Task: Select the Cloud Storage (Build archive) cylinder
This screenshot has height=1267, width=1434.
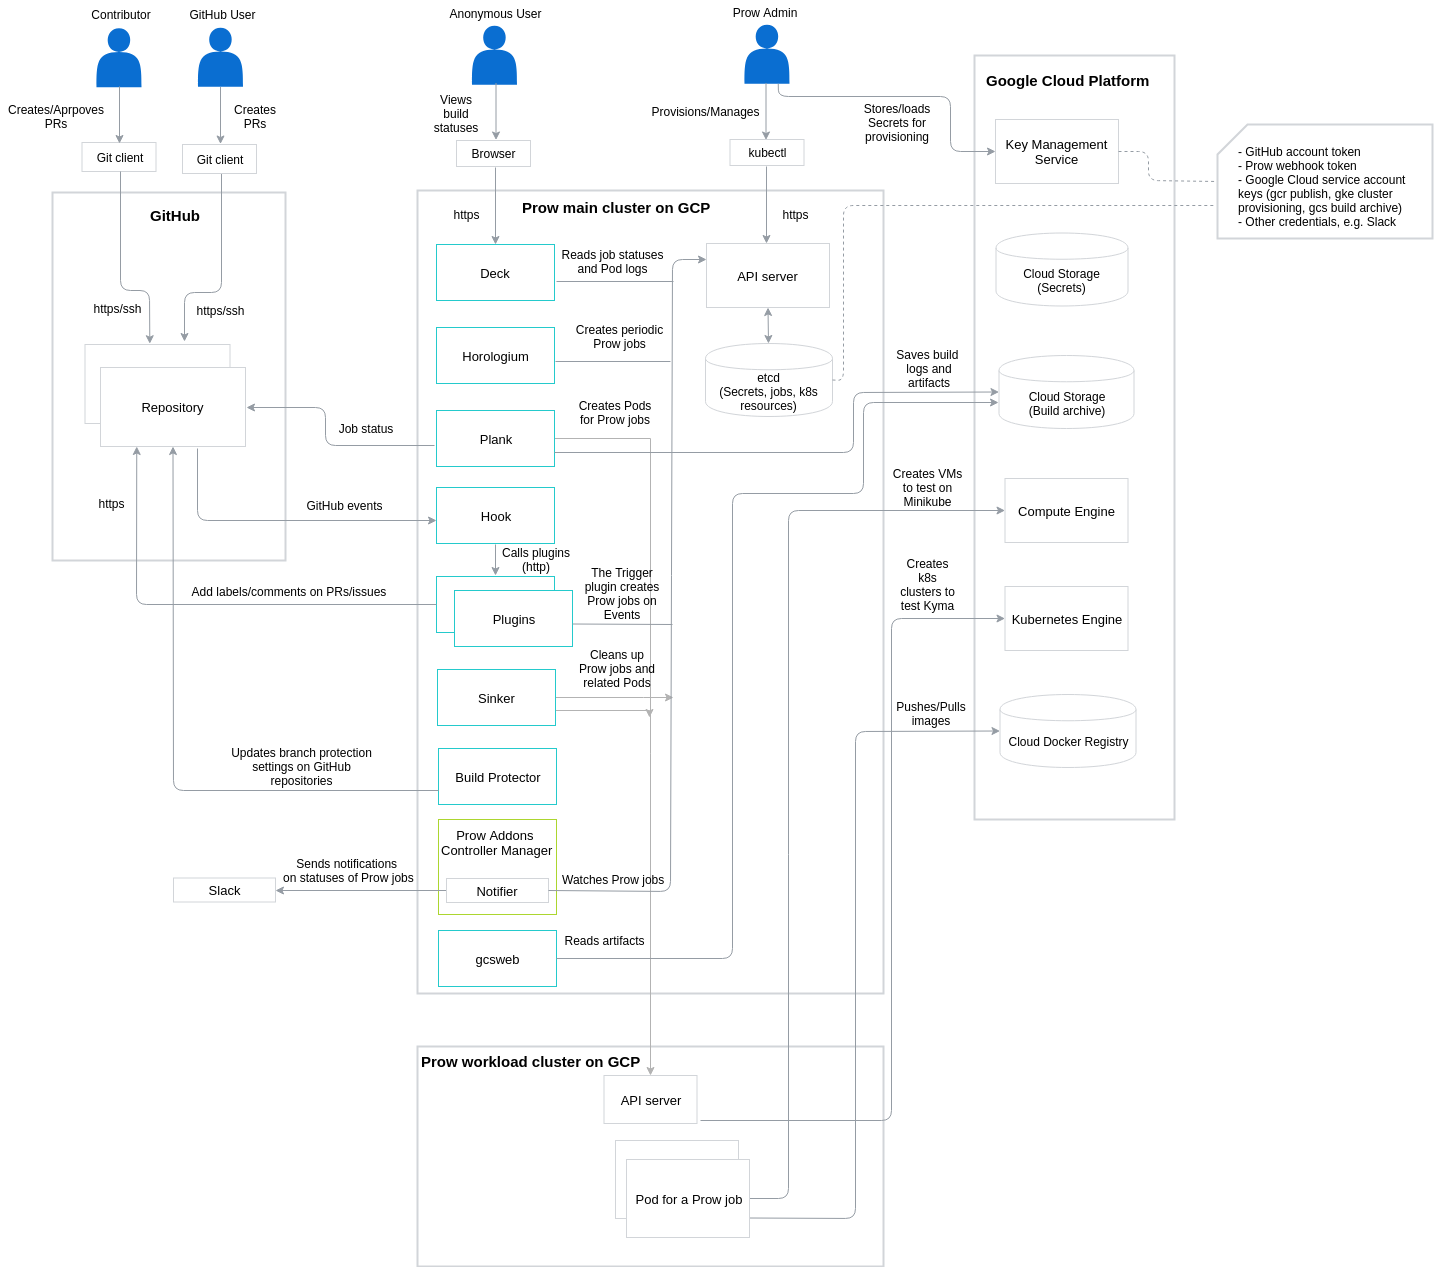Action: pyautogui.click(x=1065, y=393)
